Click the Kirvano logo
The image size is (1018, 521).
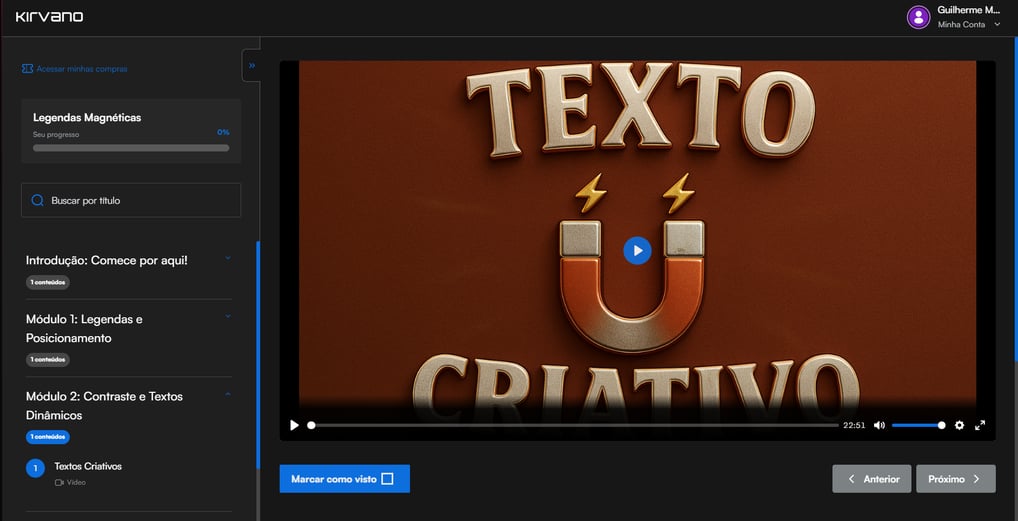(x=49, y=17)
